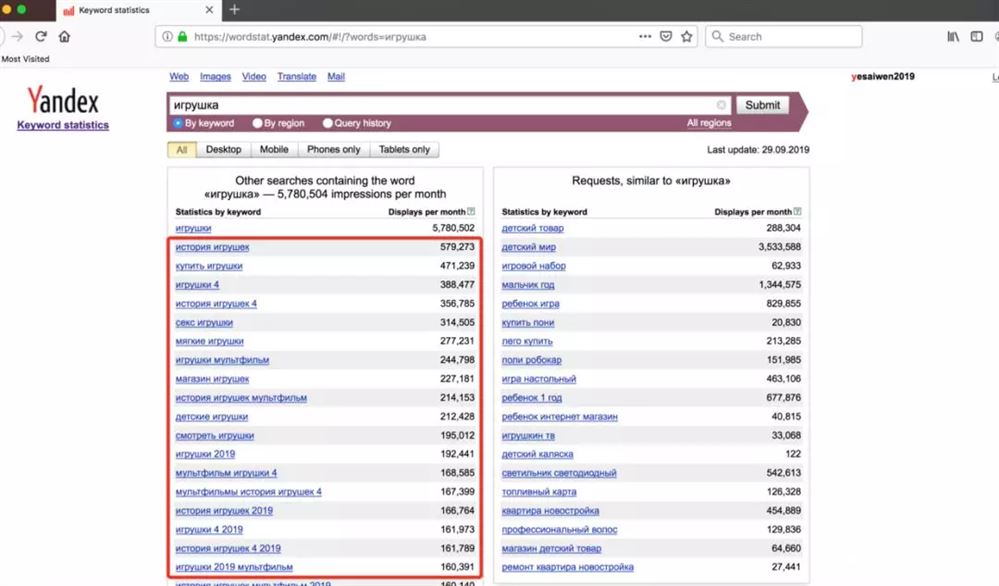Open the All regions selector link
The height and width of the screenshot is (586, 999).
click(709, 123)
